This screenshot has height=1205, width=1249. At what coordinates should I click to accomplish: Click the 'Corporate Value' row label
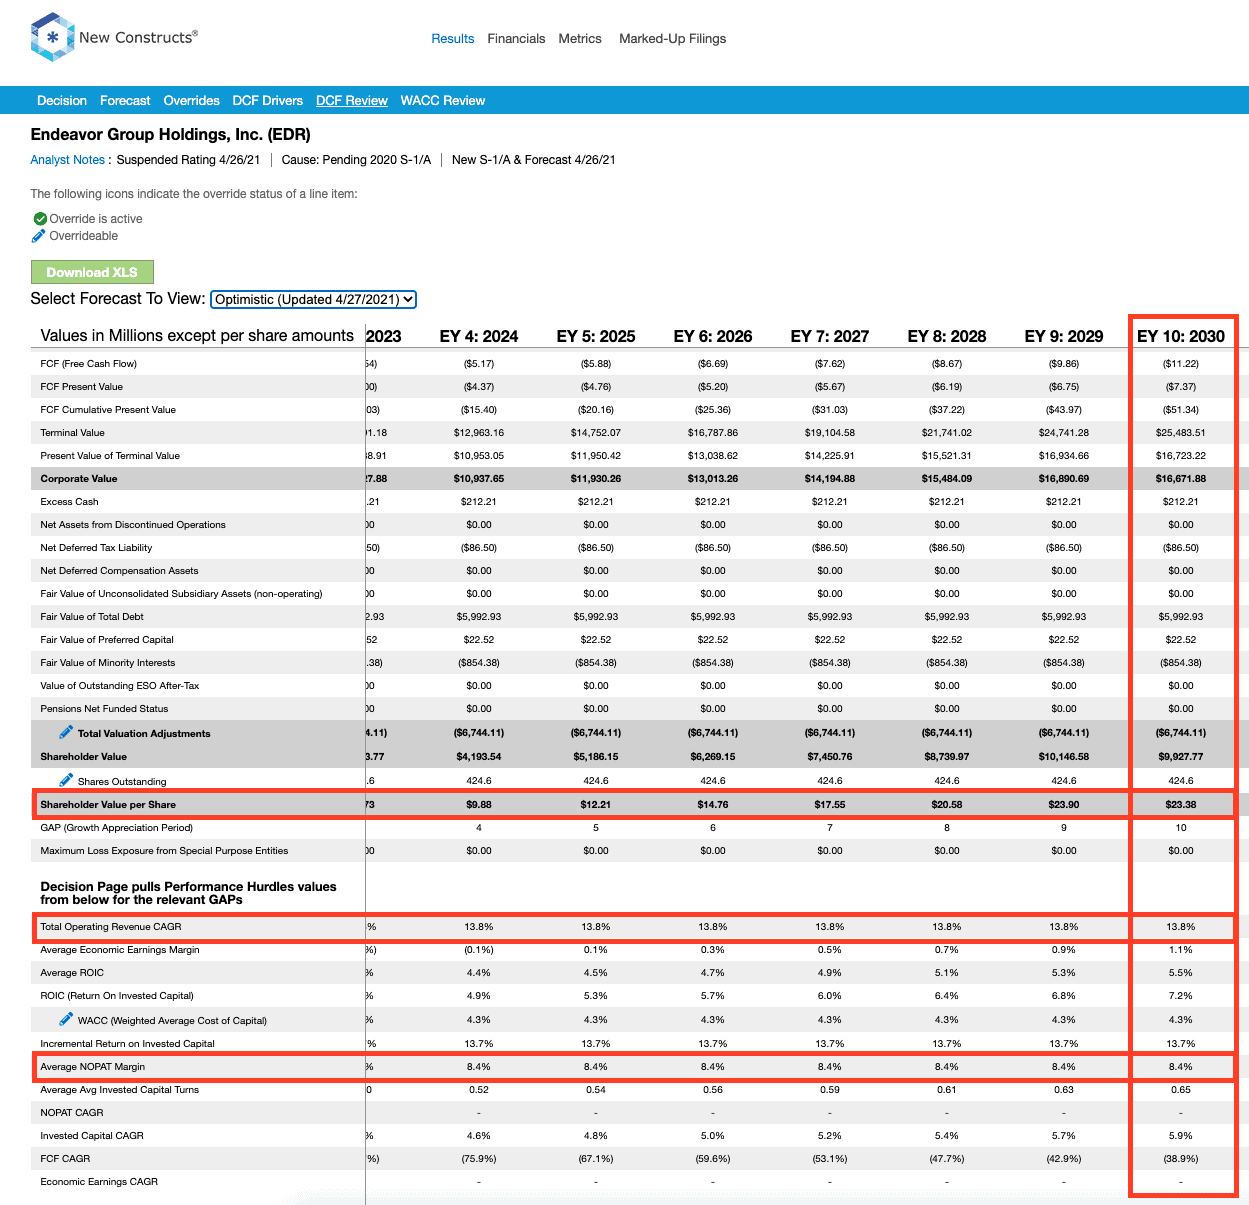(x=79, y=479)
